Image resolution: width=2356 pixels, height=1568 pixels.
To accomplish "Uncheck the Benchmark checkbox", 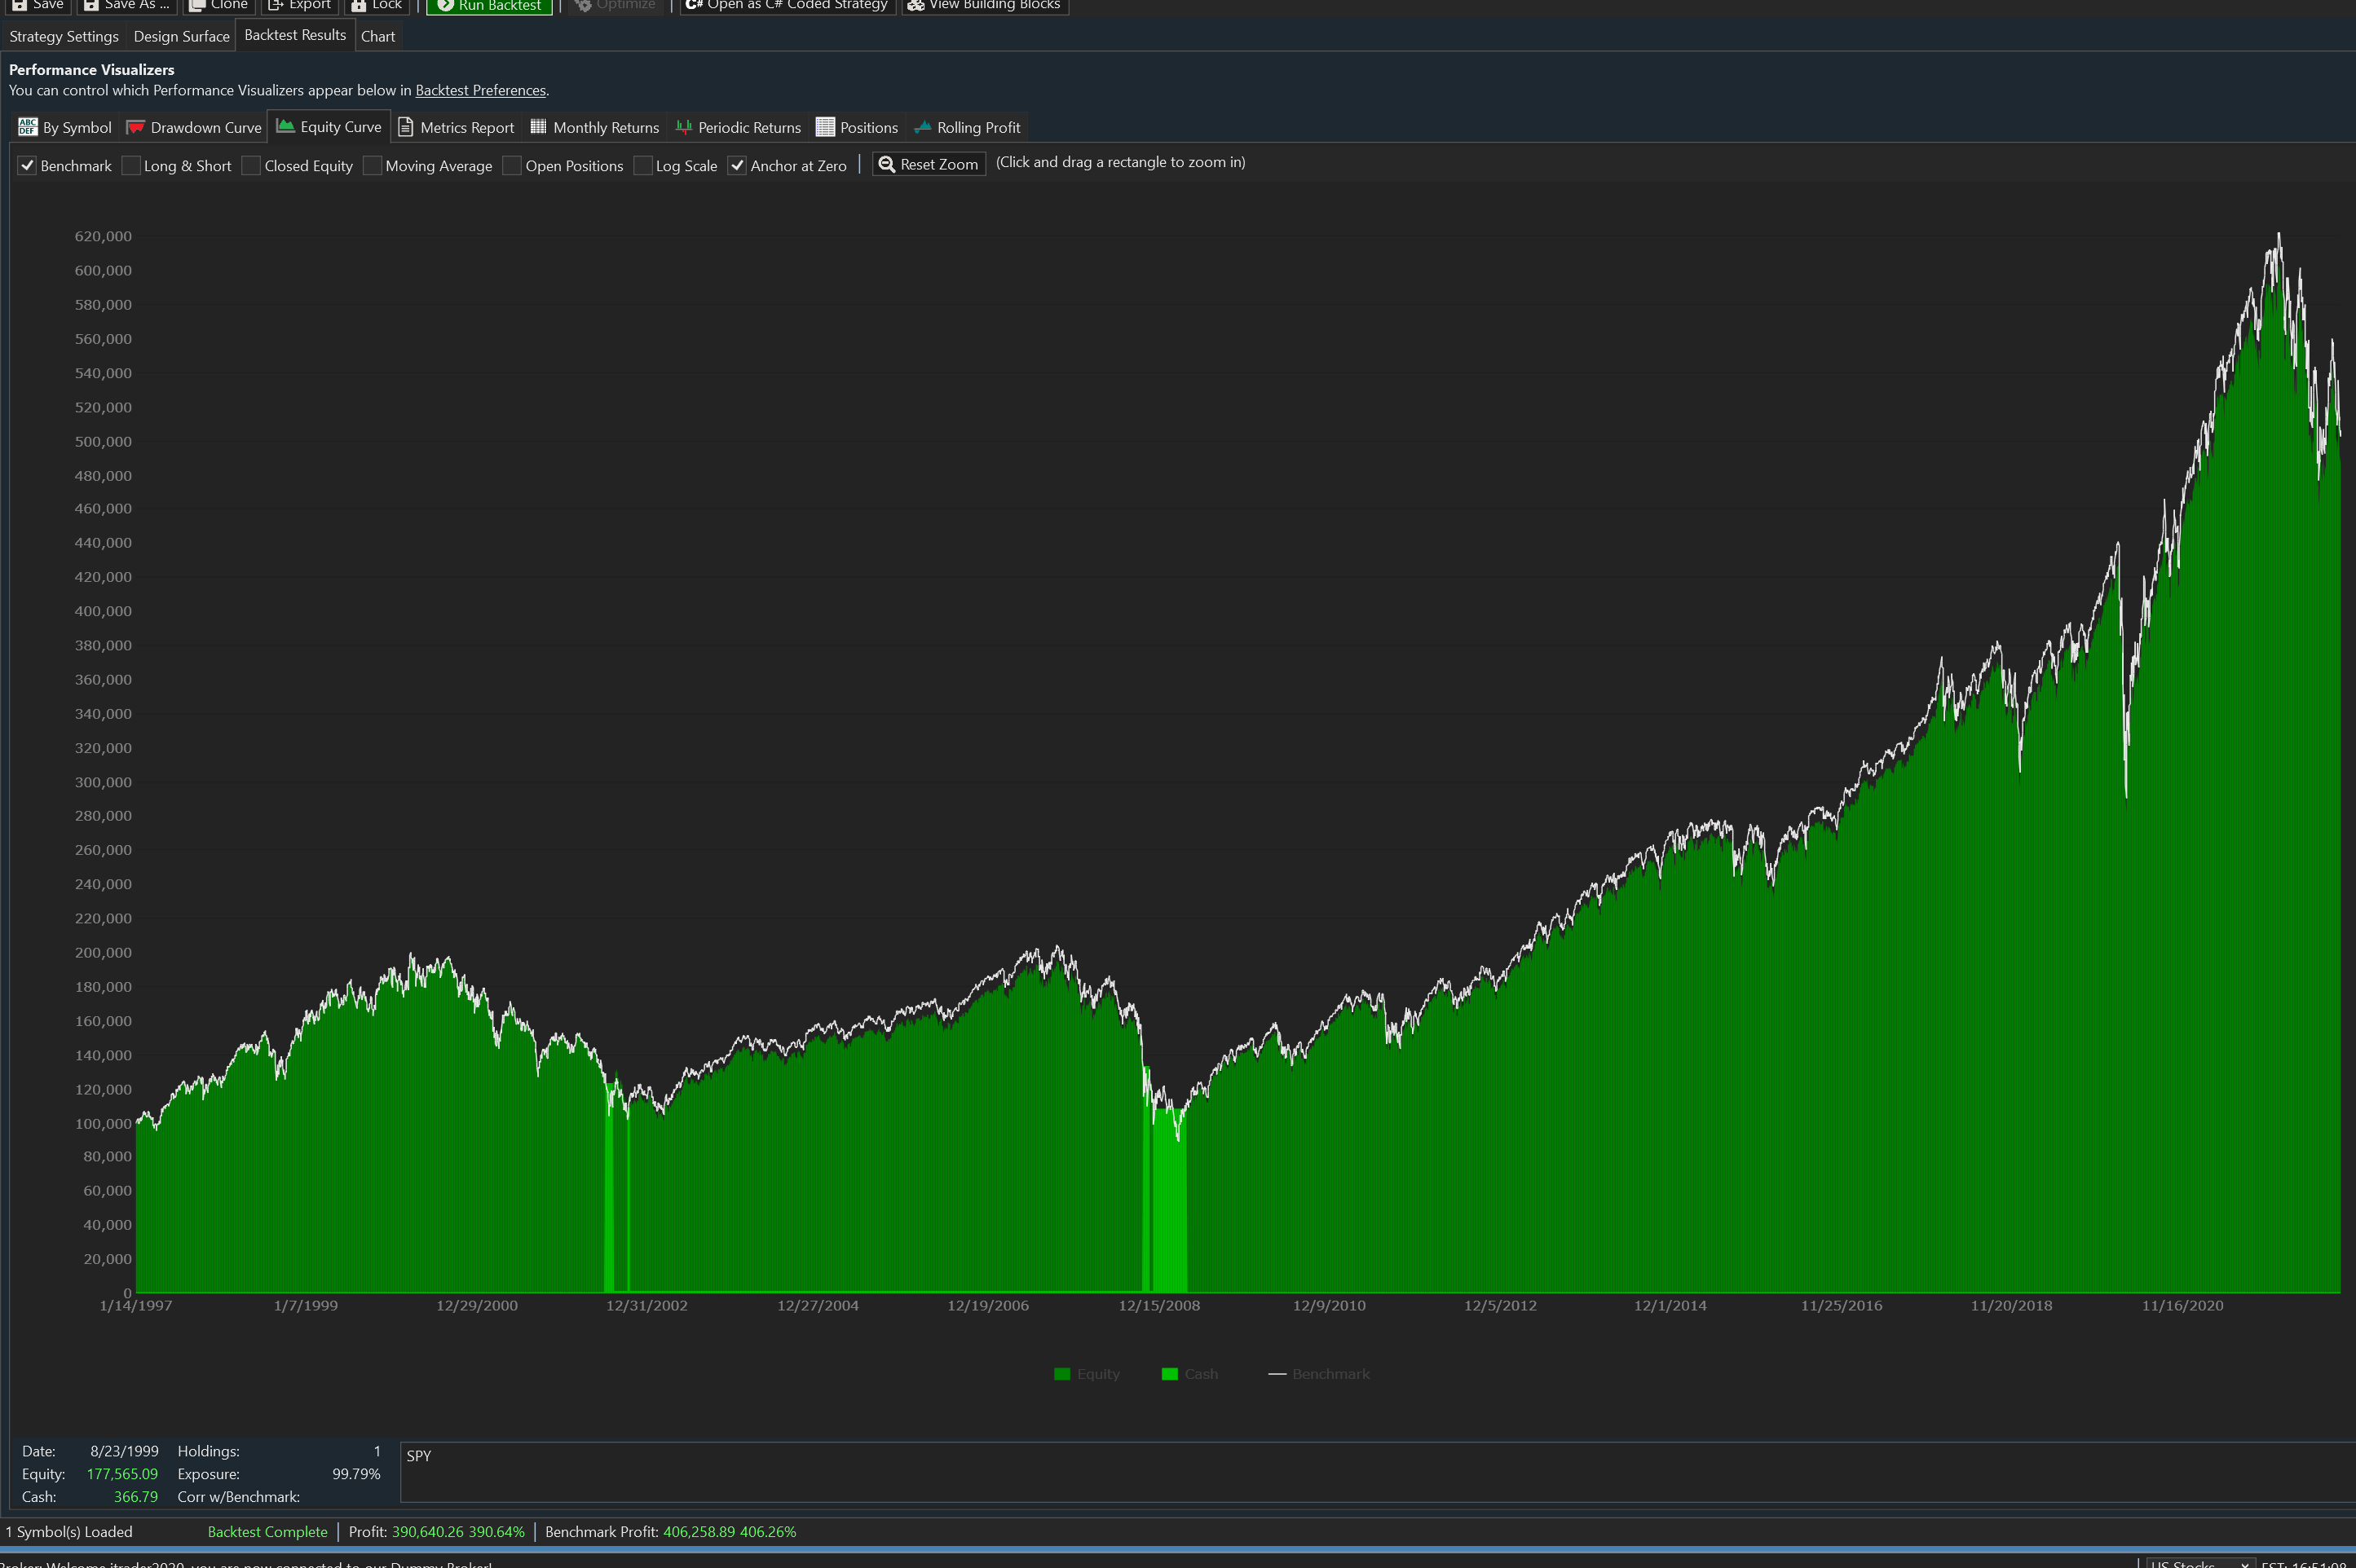I will click(x=27, y=166).
